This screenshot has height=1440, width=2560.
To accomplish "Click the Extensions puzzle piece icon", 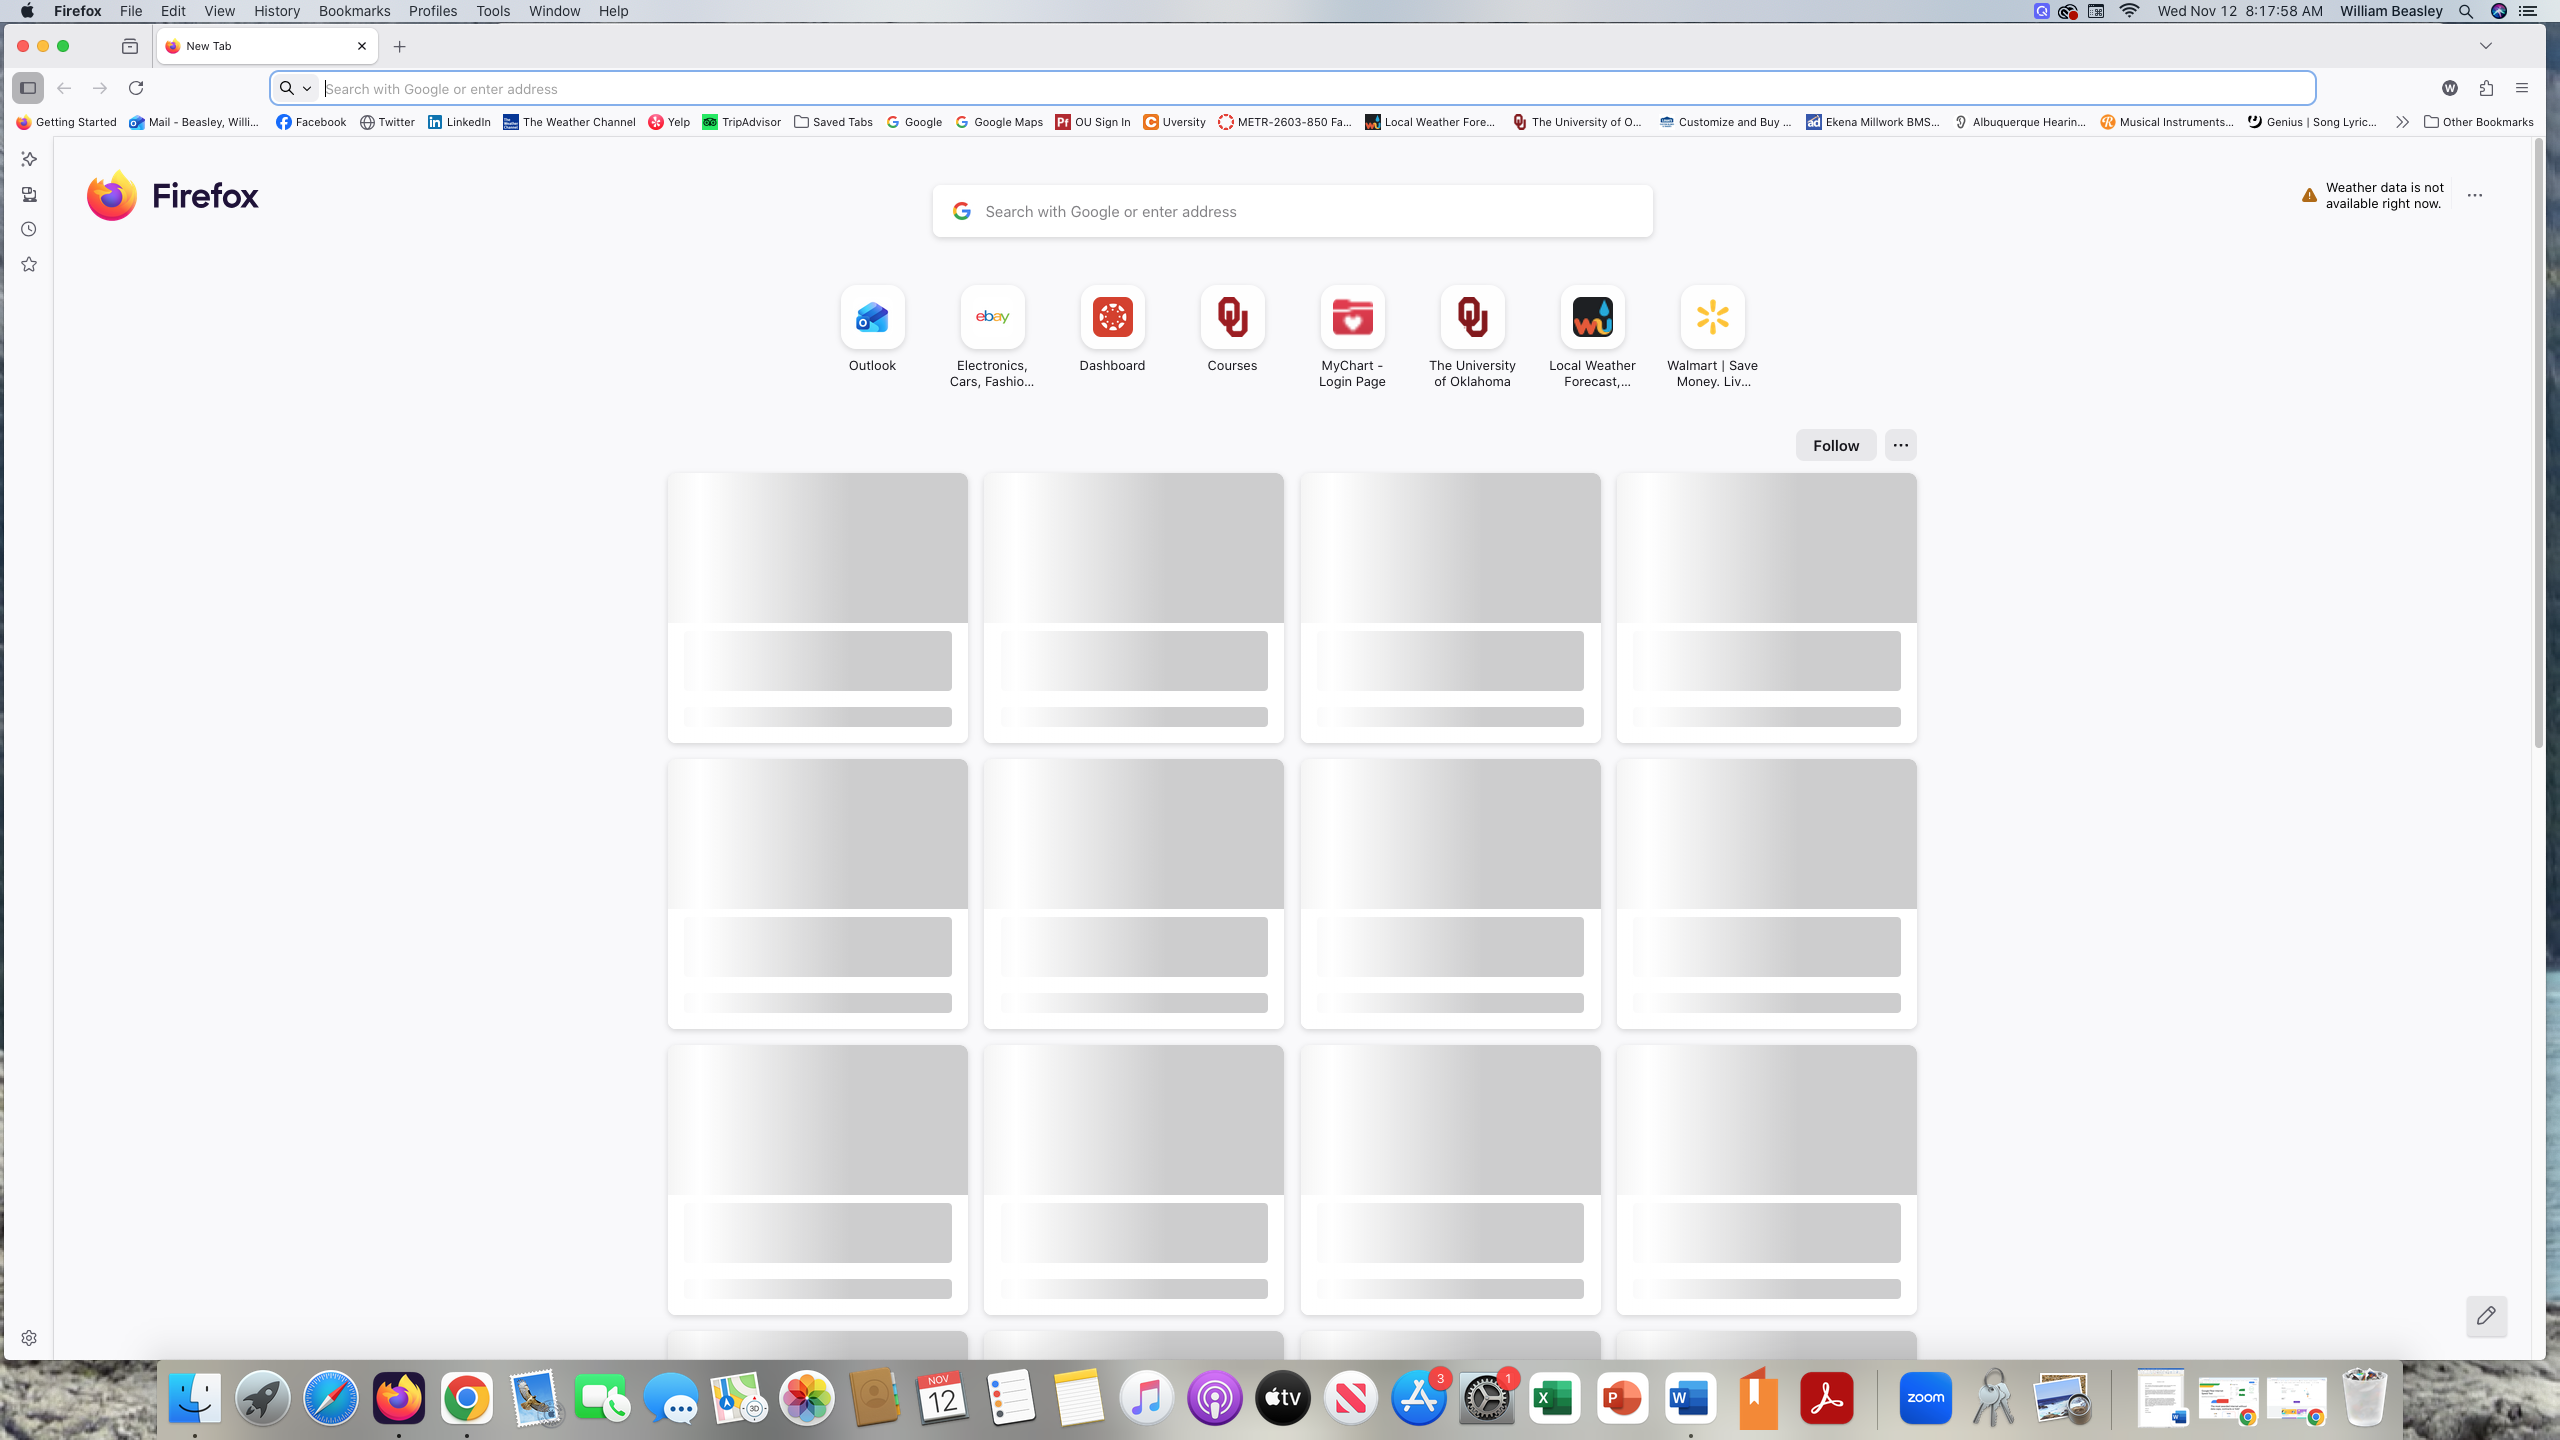I will [x=2486, y=88].
